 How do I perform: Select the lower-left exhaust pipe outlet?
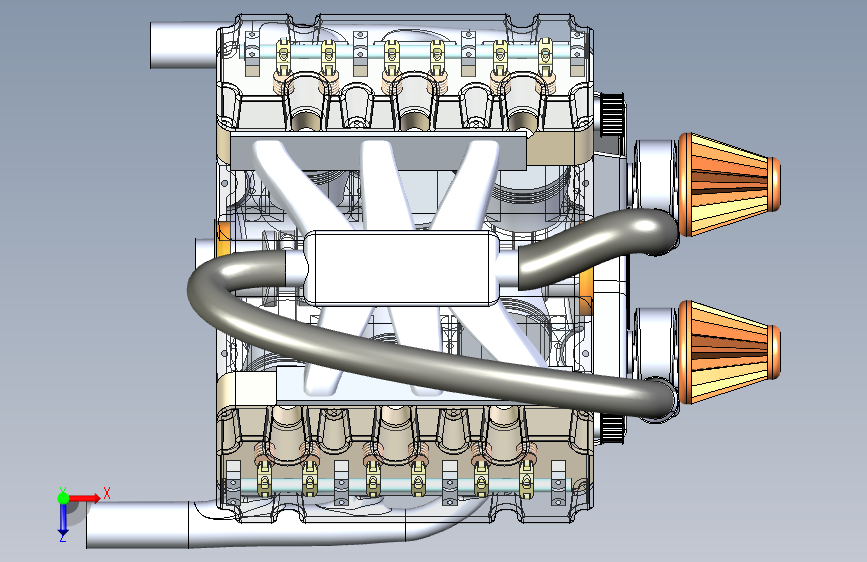tap(137, 524)
